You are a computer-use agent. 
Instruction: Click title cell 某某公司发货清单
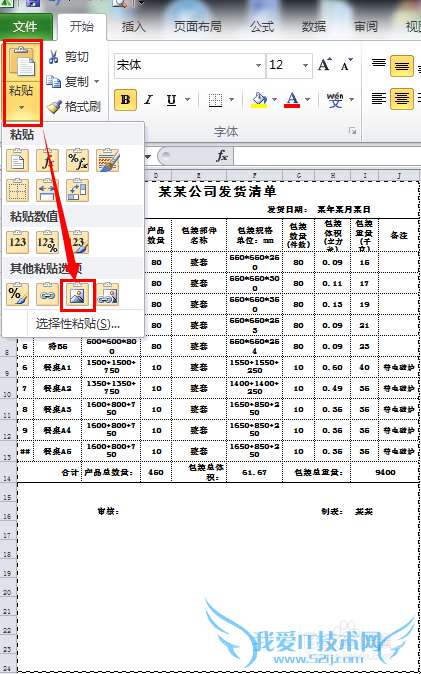[218, 191]
